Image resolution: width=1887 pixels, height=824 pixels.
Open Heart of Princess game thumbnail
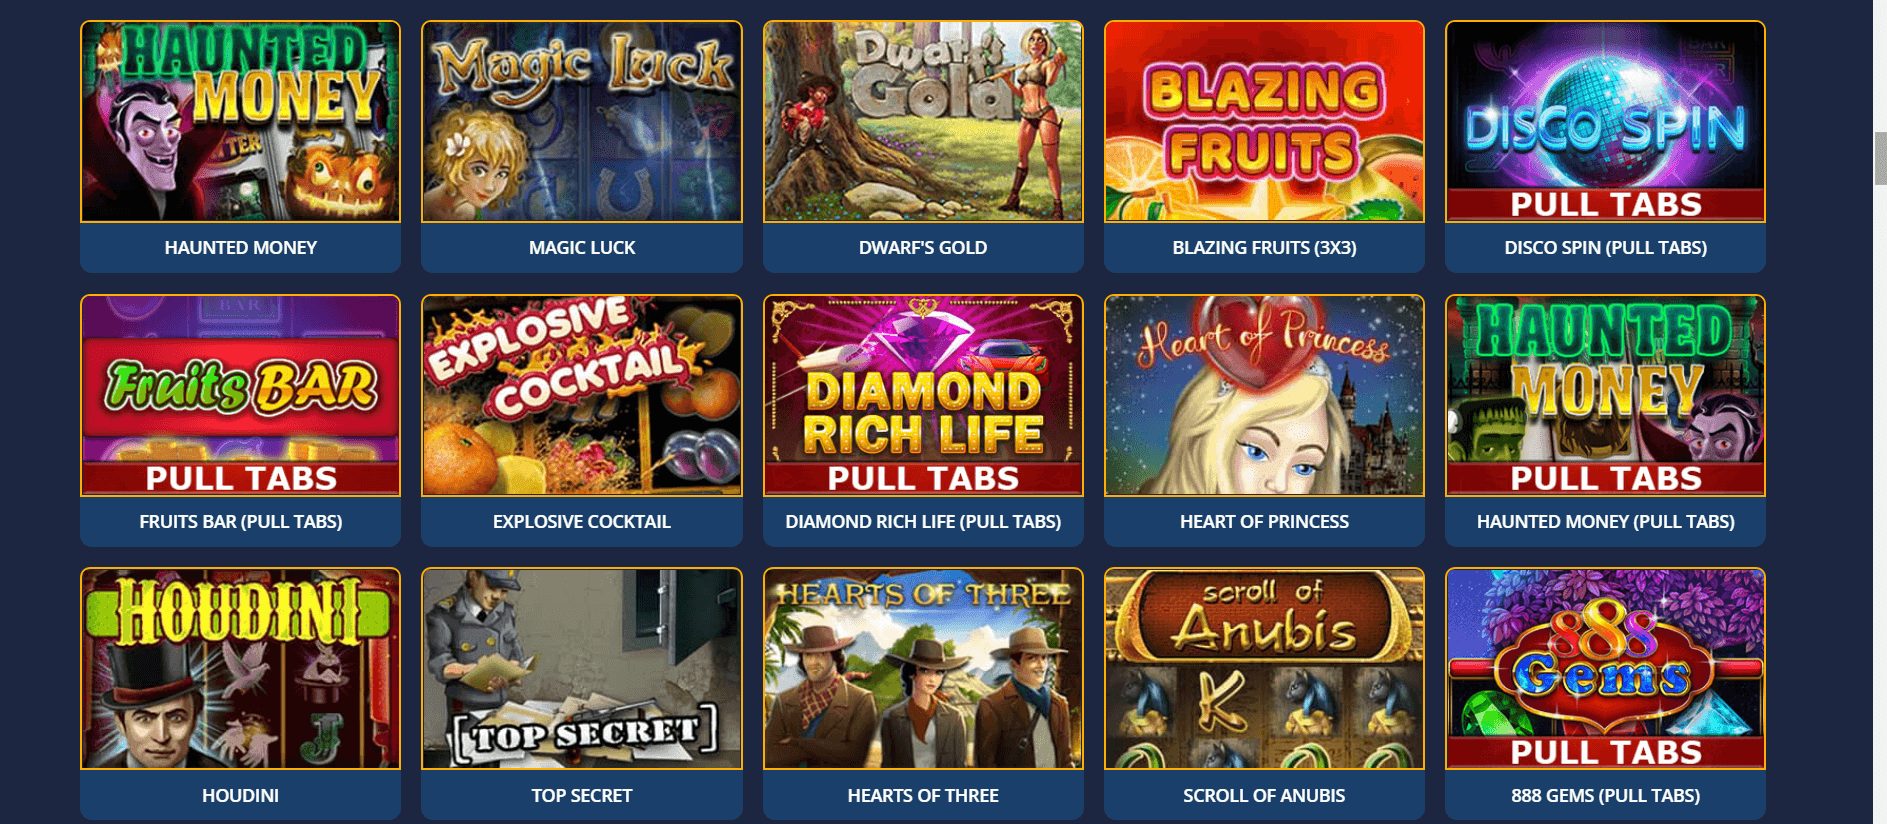1264,395
